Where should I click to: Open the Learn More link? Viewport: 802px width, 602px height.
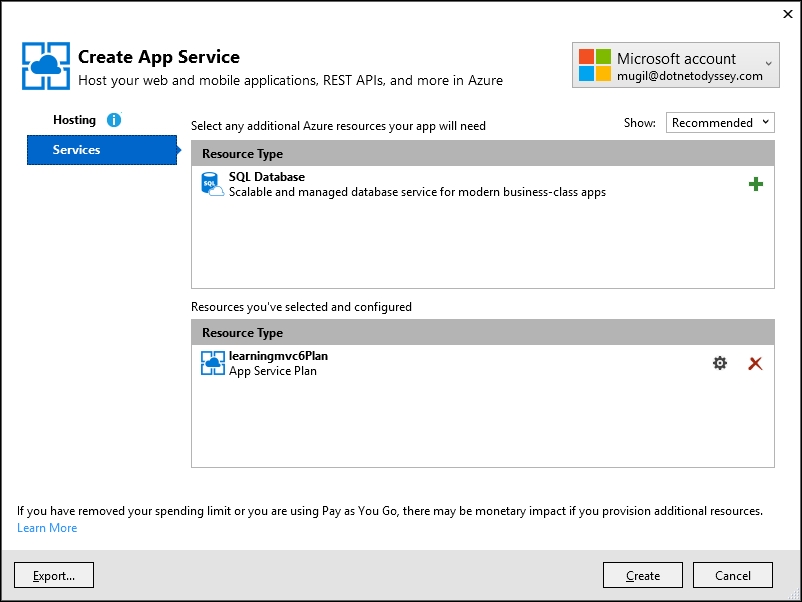pos(47,528)
